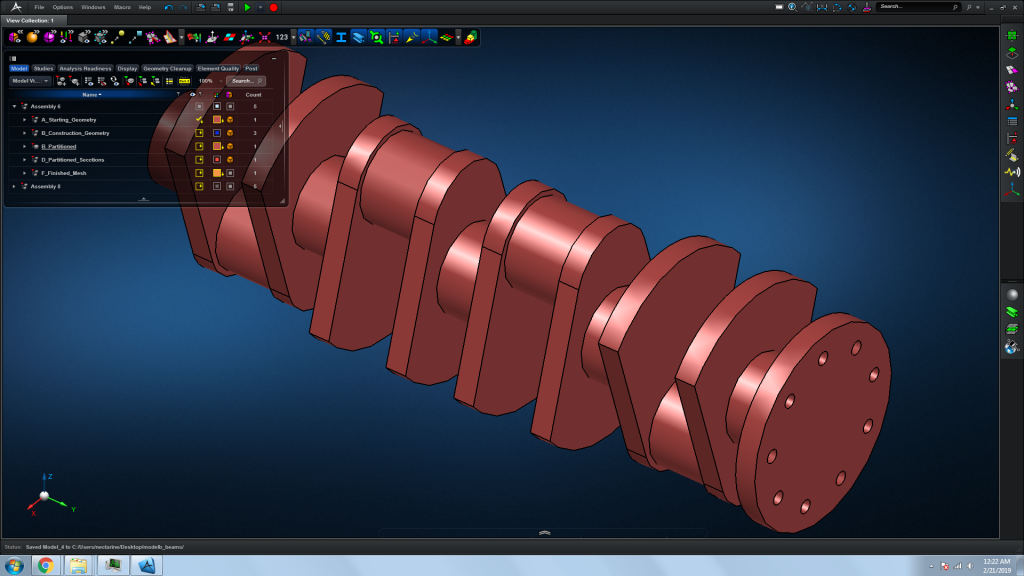This screenshot has width=1024, height=576.
Task: Open the File menu
Action: coord(39,7)
